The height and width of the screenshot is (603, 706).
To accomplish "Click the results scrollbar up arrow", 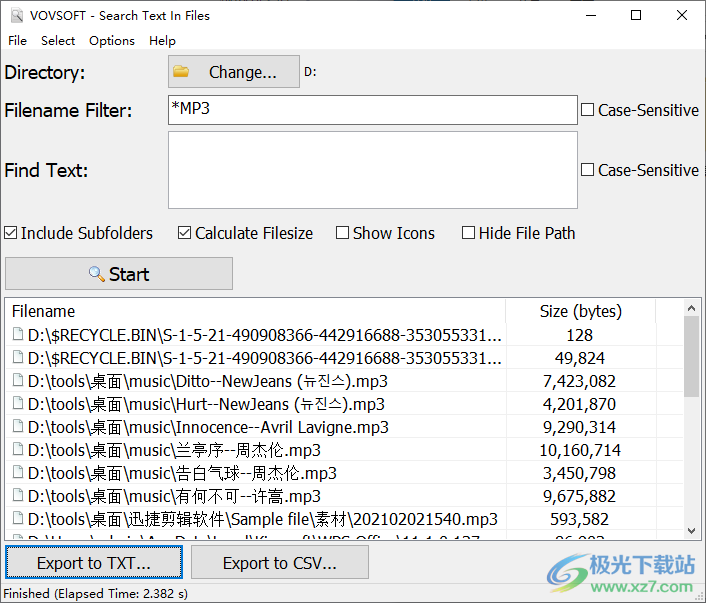I will click(692, 308).
